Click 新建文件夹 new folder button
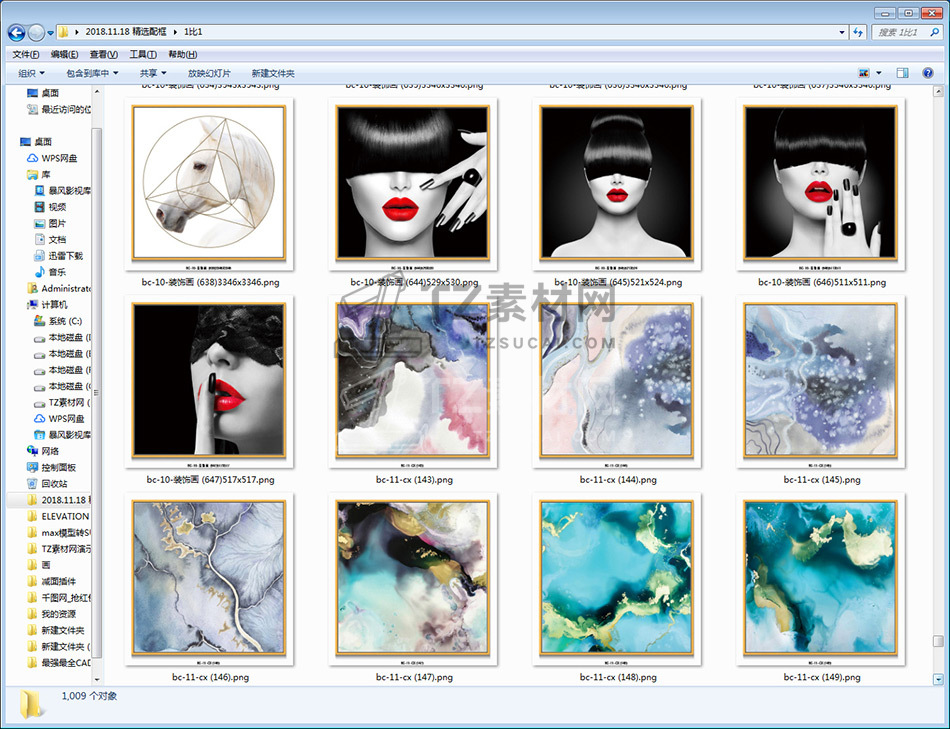The height and width of the screenshot is (729, 950). (273, 73)
